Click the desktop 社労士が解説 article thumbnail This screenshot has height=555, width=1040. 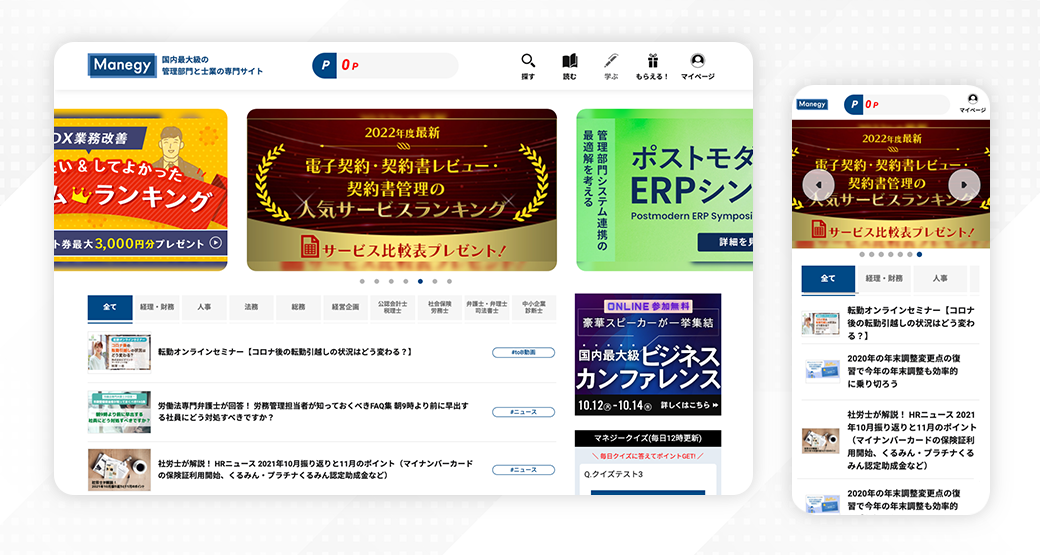[x=119, y=470]
